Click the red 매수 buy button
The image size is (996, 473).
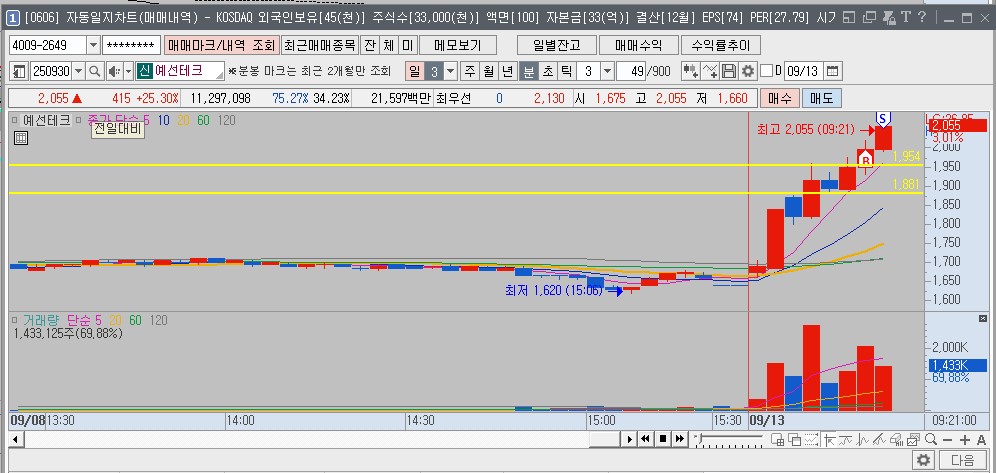pos(780,98)
